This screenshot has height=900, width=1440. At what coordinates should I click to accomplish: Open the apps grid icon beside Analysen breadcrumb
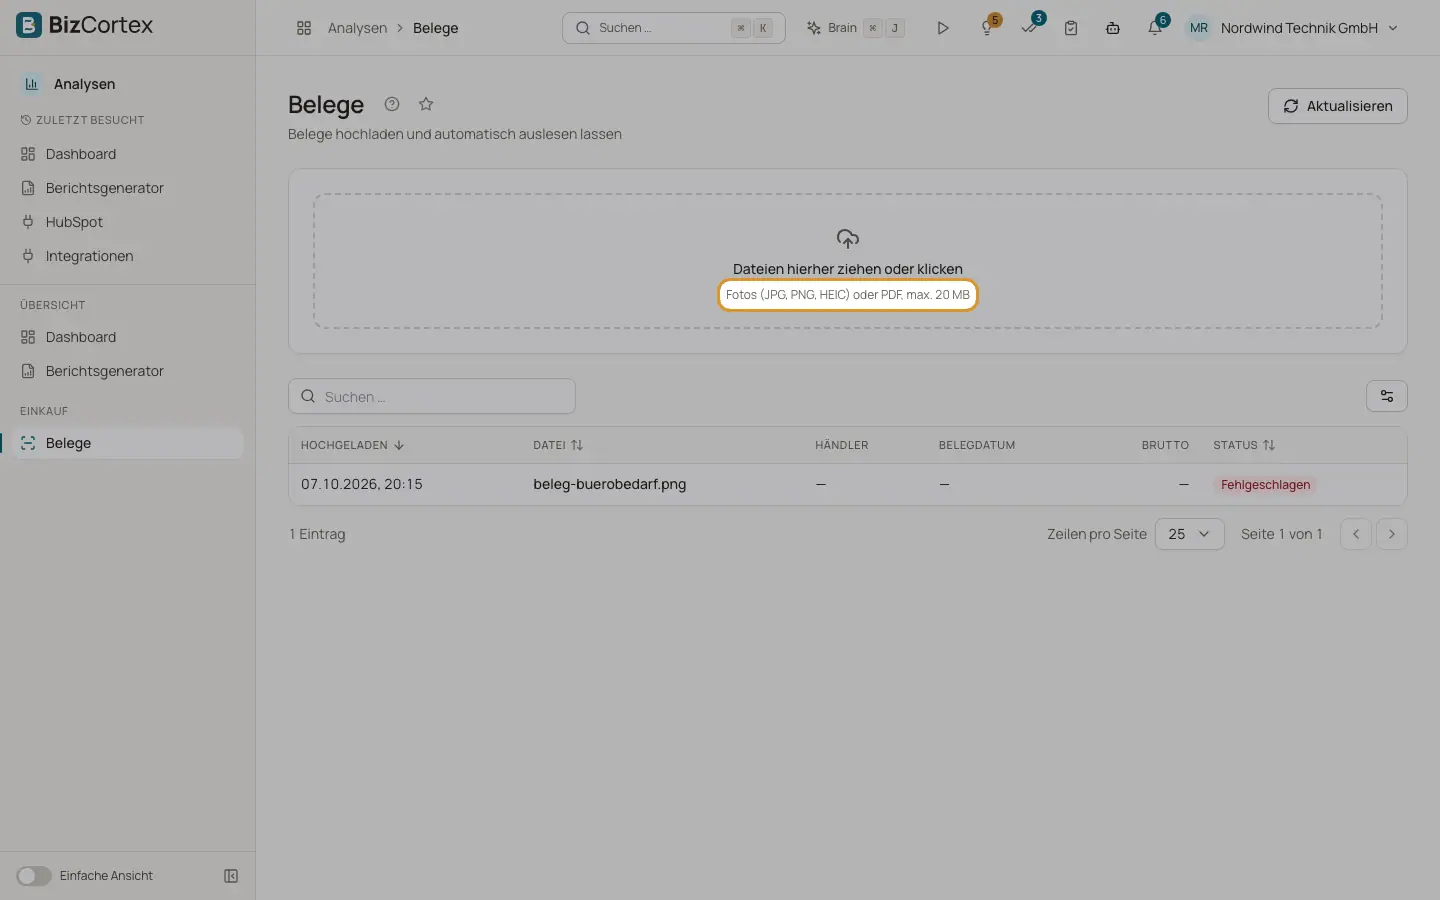point(304,28)
